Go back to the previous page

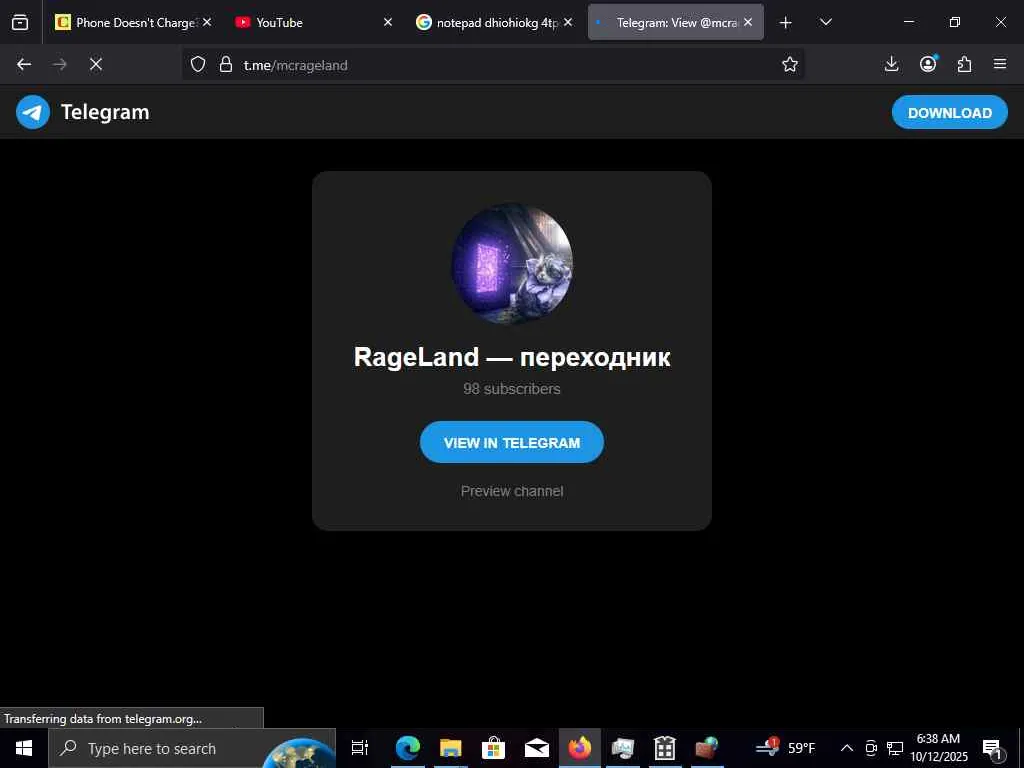[24, 65]
